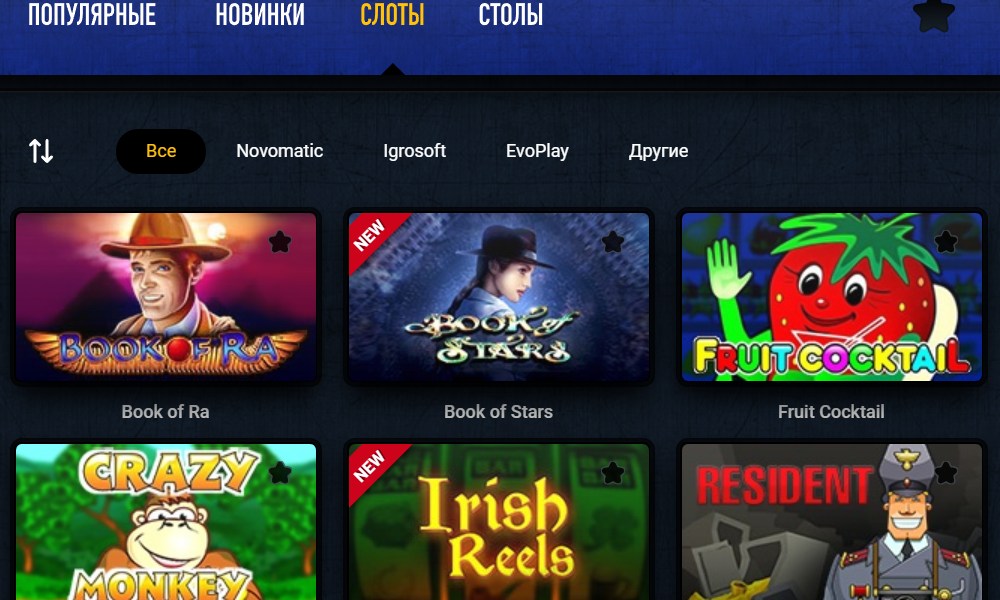Viewport: 1000px width, 600px height.
Task: Add Crazy Monkey to favorites with star
Action: pos(280,472)
